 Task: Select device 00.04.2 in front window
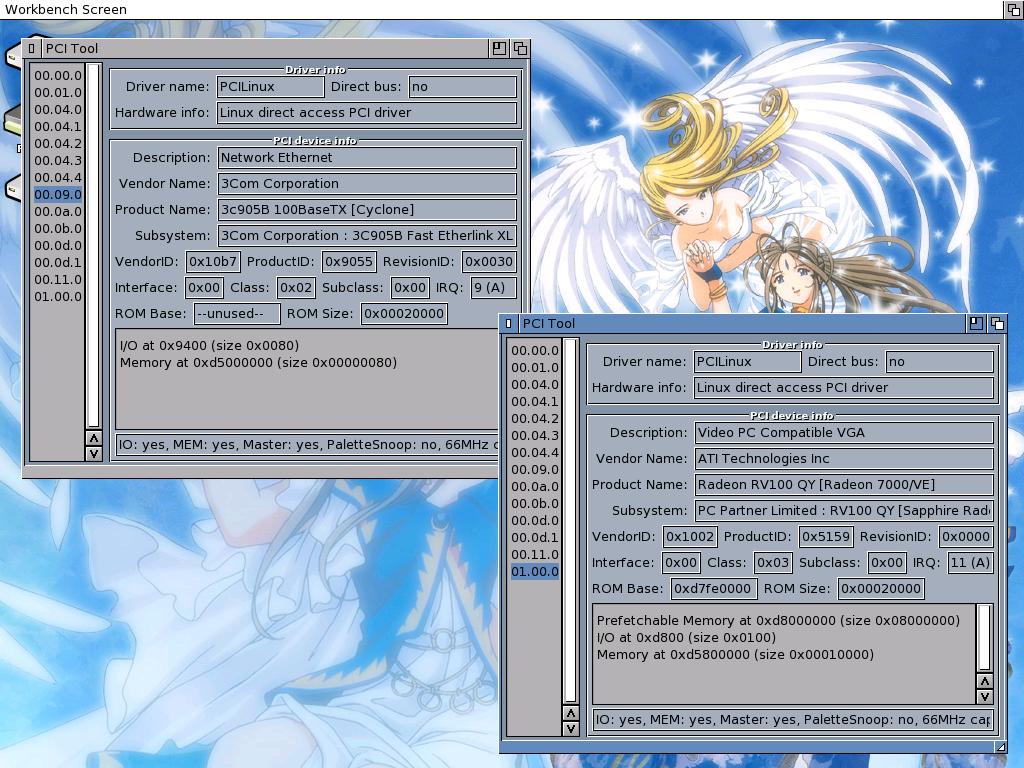(535, 419)
